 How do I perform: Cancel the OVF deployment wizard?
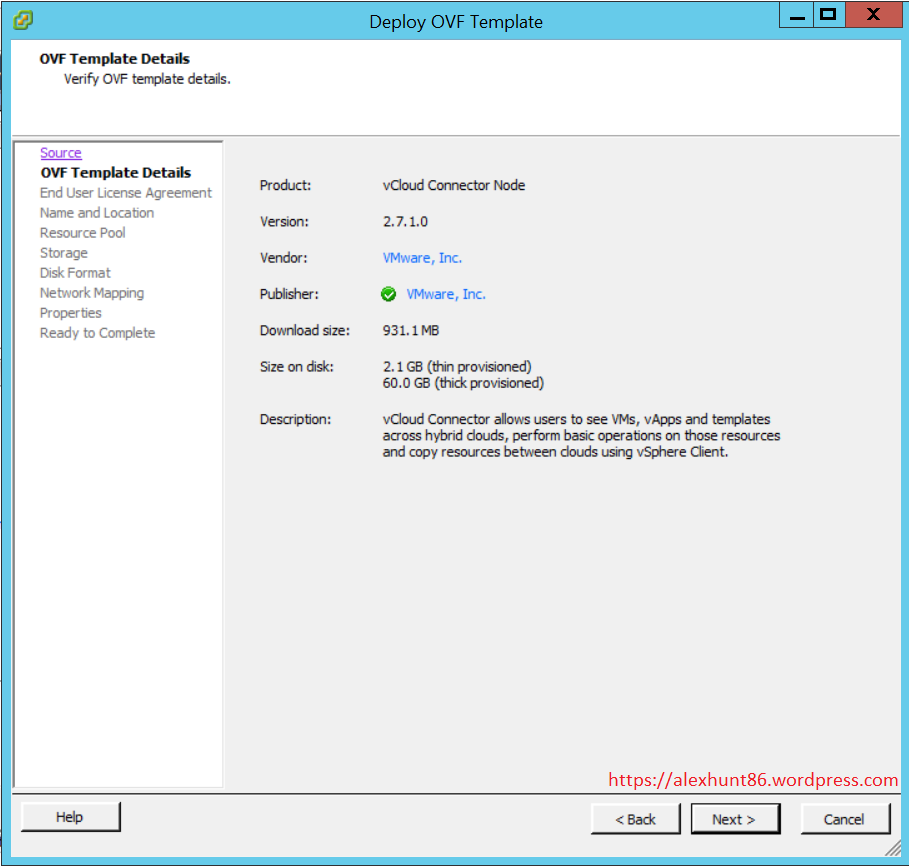pyautogui.click(x=845, y=819)
